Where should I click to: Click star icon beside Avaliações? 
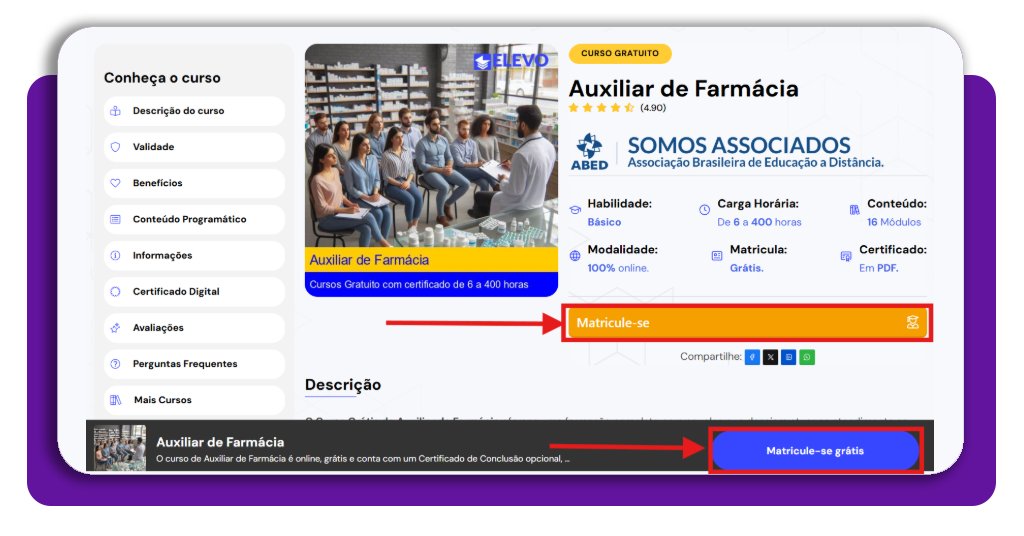tap(116, 328)
